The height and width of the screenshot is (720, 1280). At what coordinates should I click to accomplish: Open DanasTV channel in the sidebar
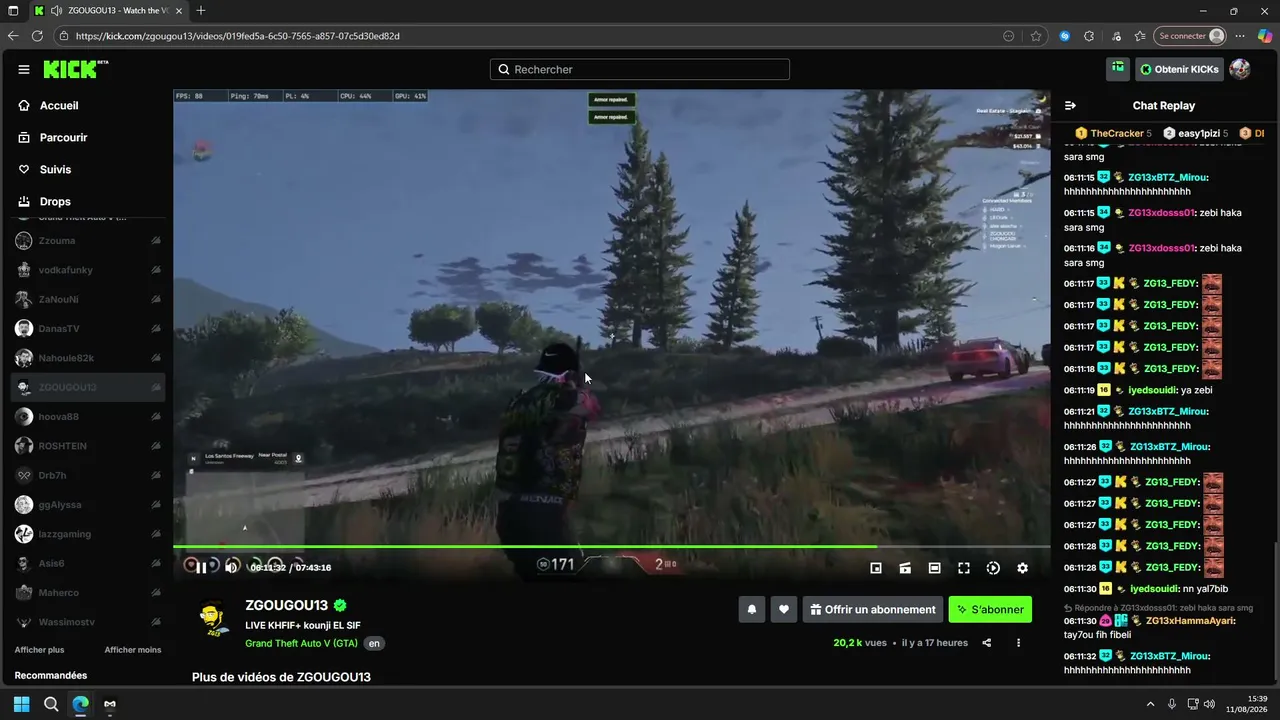click(88, 329)
